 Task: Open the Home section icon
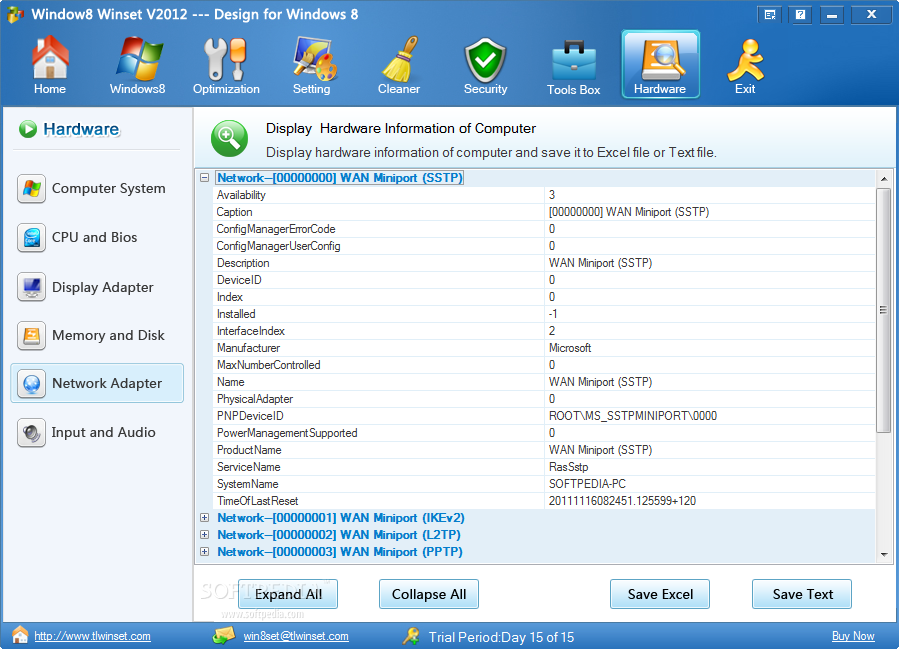coord(50,57)
